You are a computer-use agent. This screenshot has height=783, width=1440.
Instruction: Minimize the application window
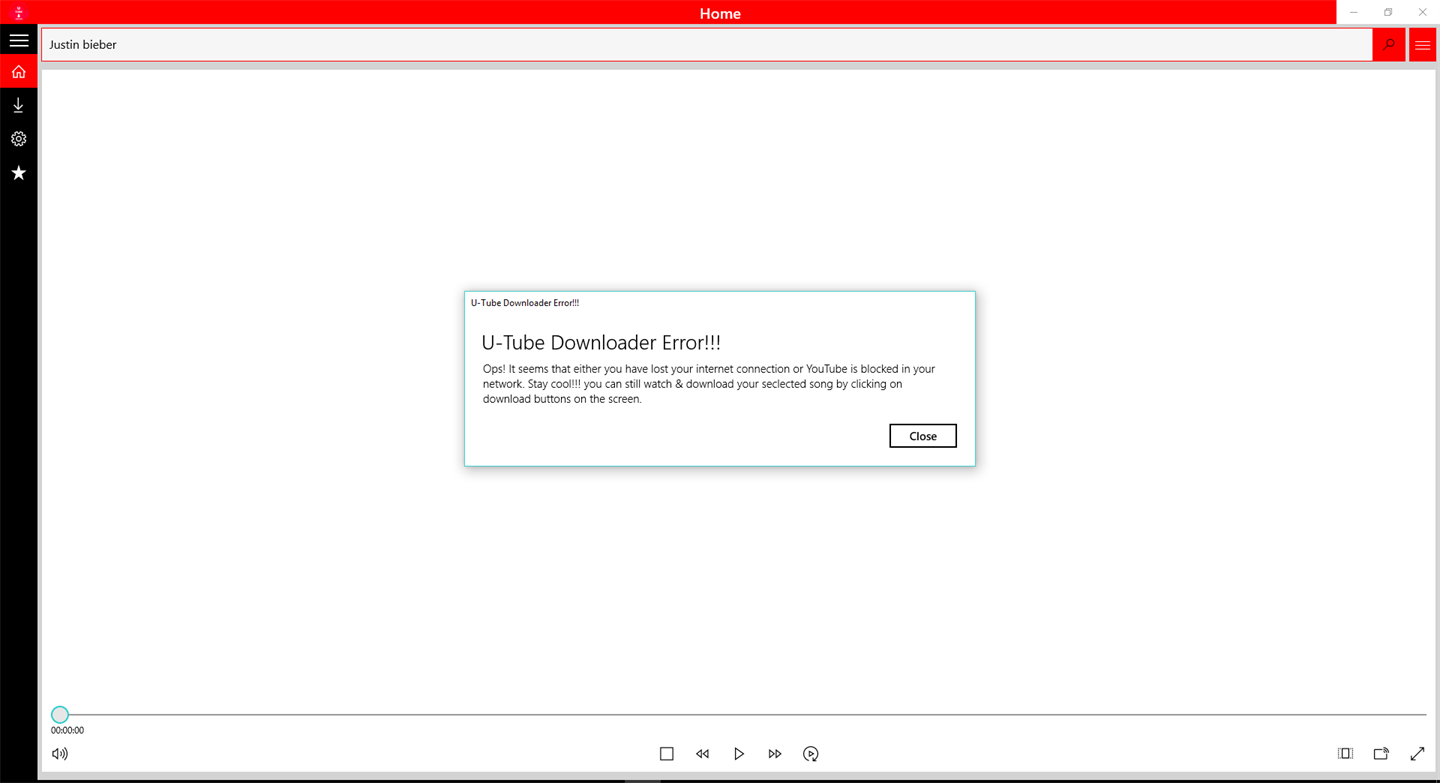click(x=1354, y=12)
